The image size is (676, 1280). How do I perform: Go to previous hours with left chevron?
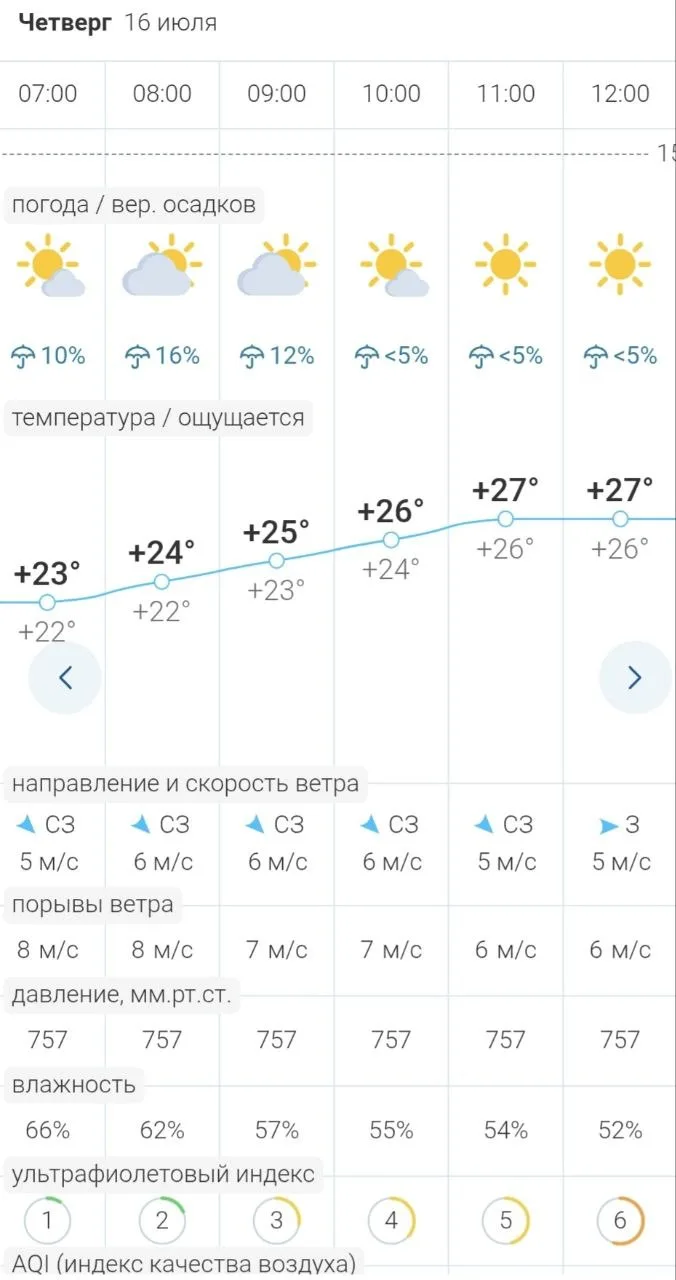coord(65,678)
